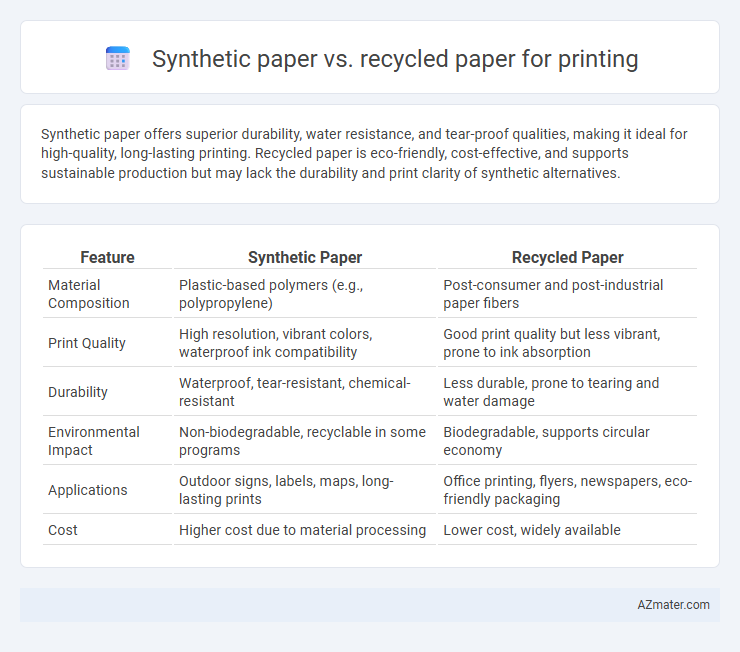Click 'Waterproof, tear-resistant, chemical-resistant' cell

pyautogui.click(x=305, y=392)
